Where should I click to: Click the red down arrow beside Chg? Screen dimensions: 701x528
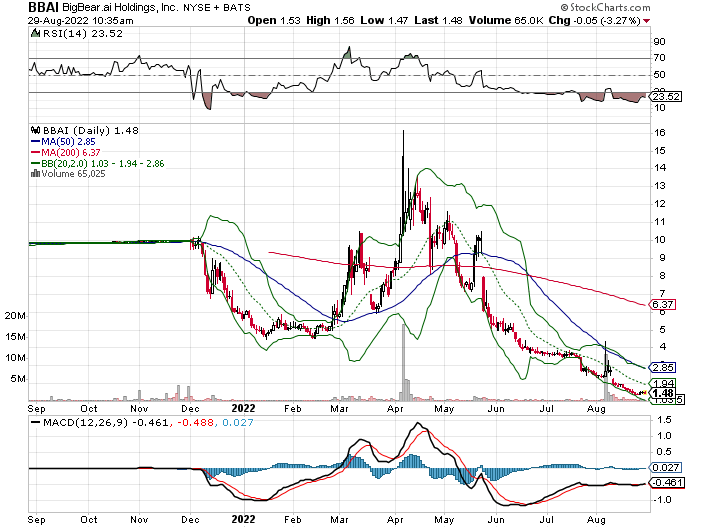coord(646,21)
